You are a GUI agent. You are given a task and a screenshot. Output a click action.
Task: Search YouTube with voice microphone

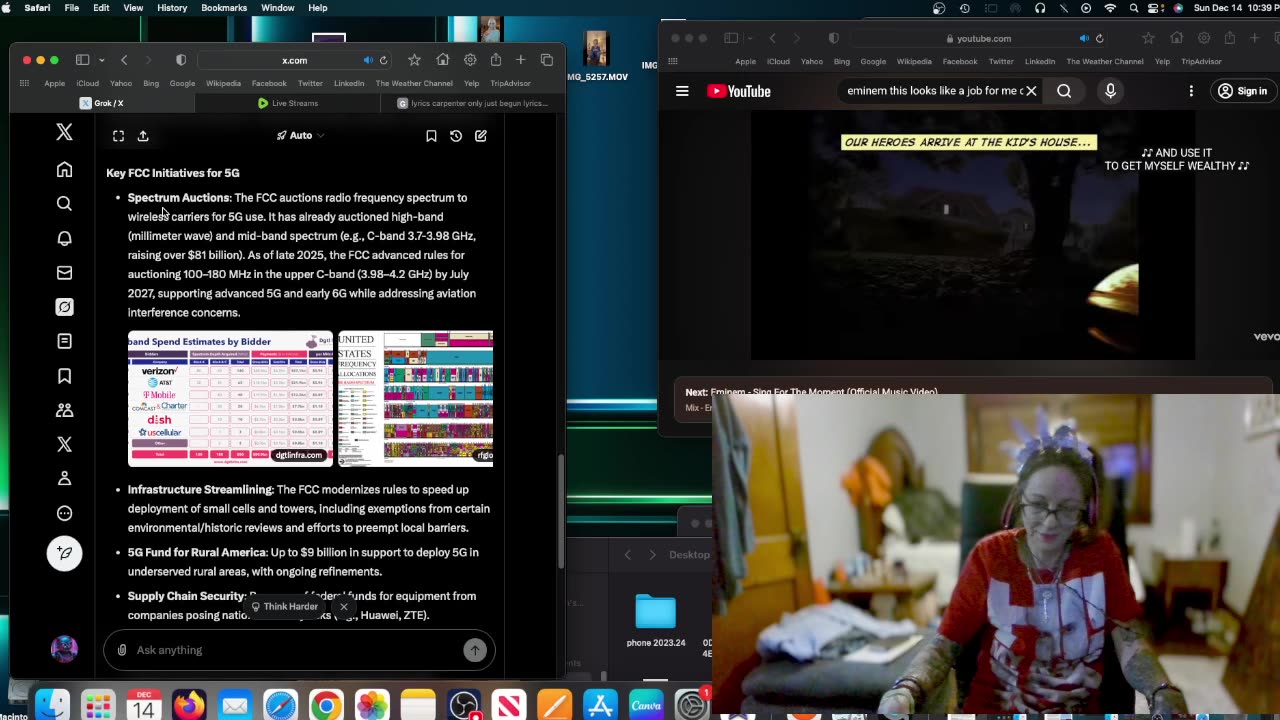coord(1110,91)
